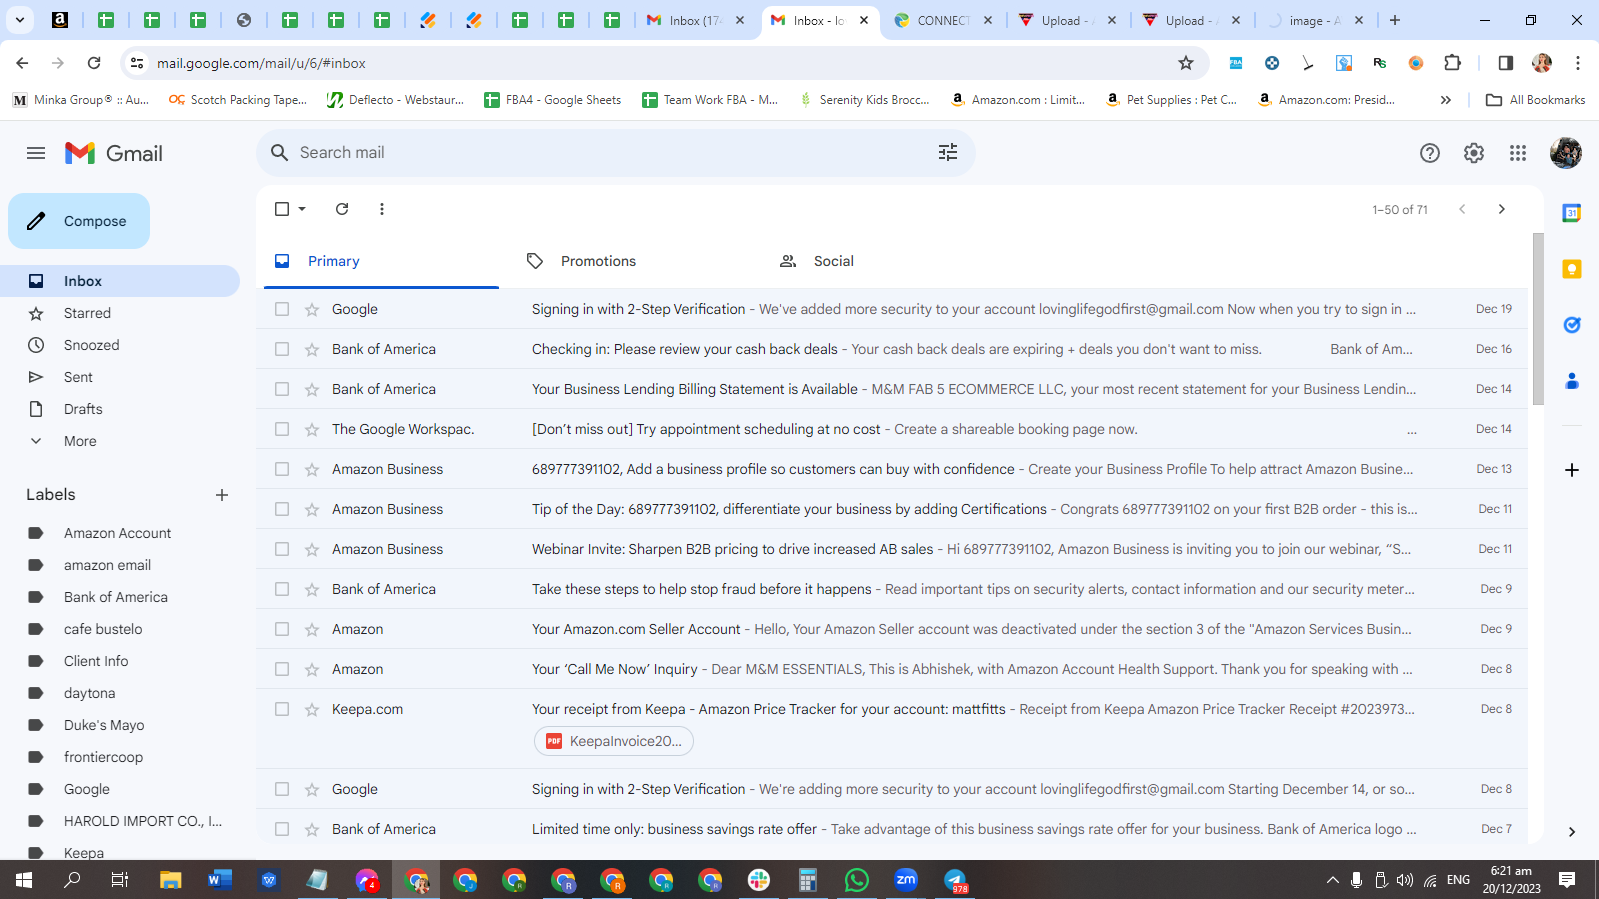Star the Google 2-Step Verification email dated Dec 19
The image size is (1599, 899).
click(312, 309)
